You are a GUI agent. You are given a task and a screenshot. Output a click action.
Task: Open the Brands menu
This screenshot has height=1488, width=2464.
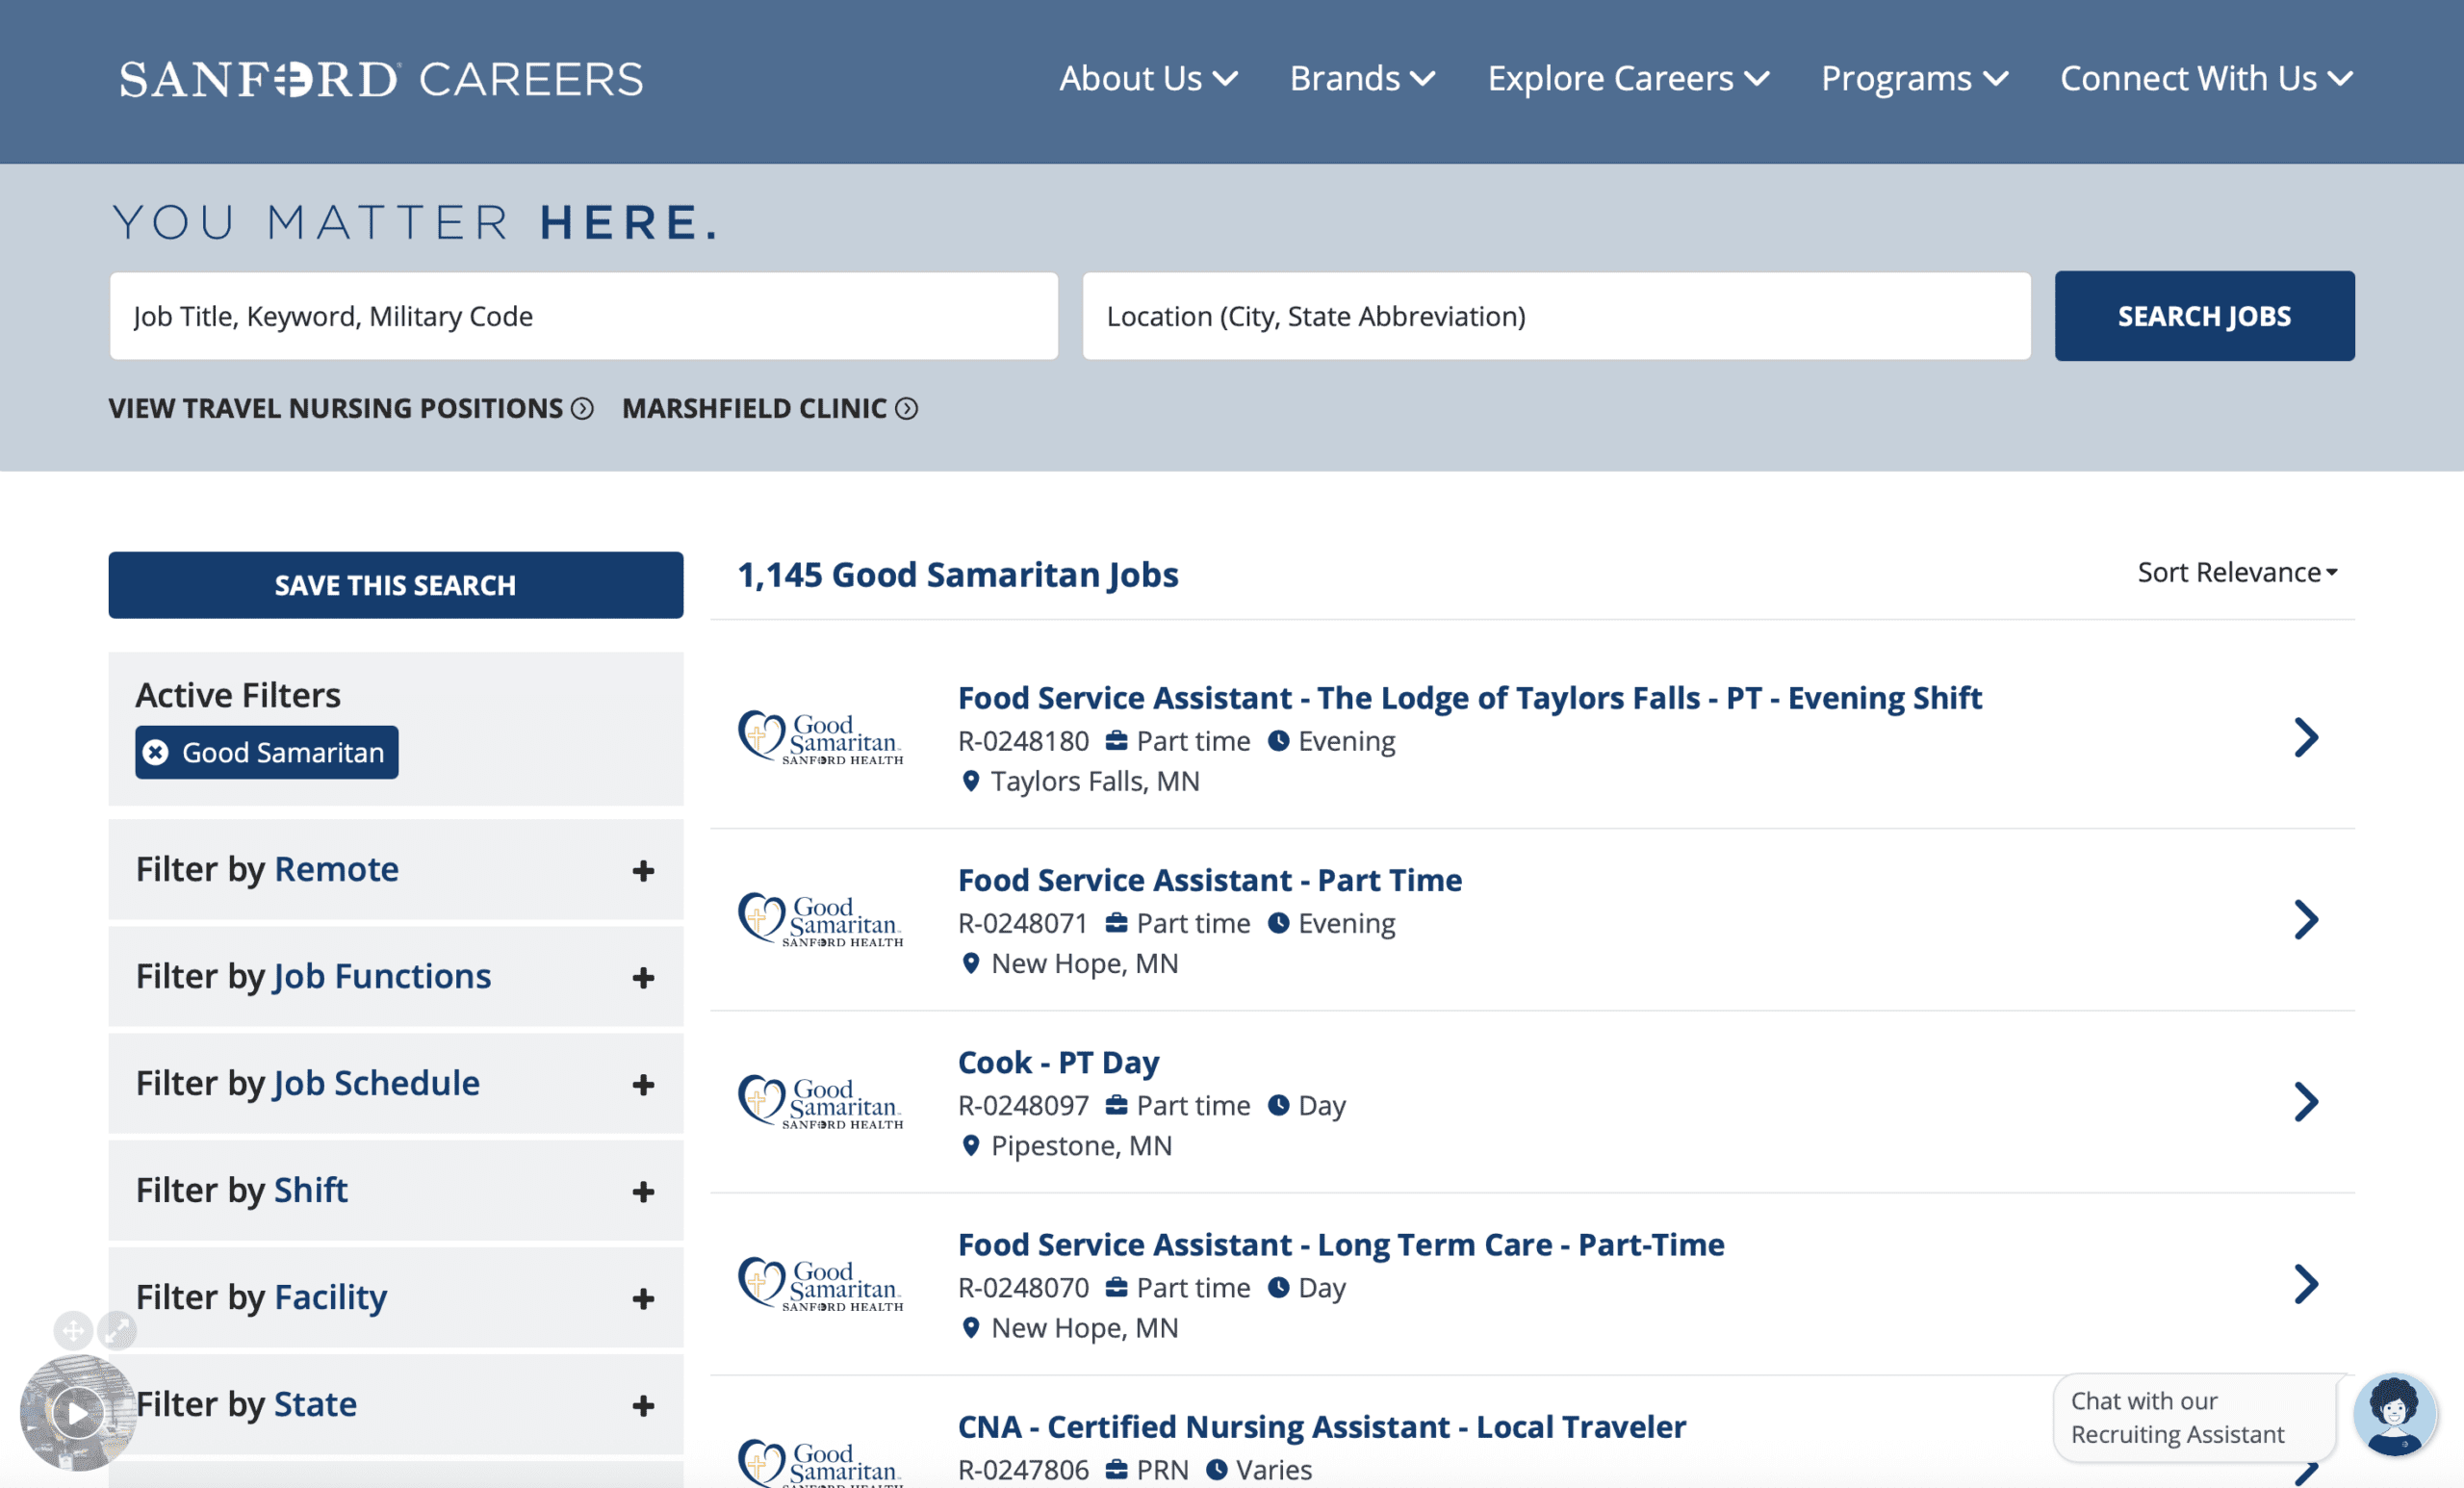coord(1361,78)
